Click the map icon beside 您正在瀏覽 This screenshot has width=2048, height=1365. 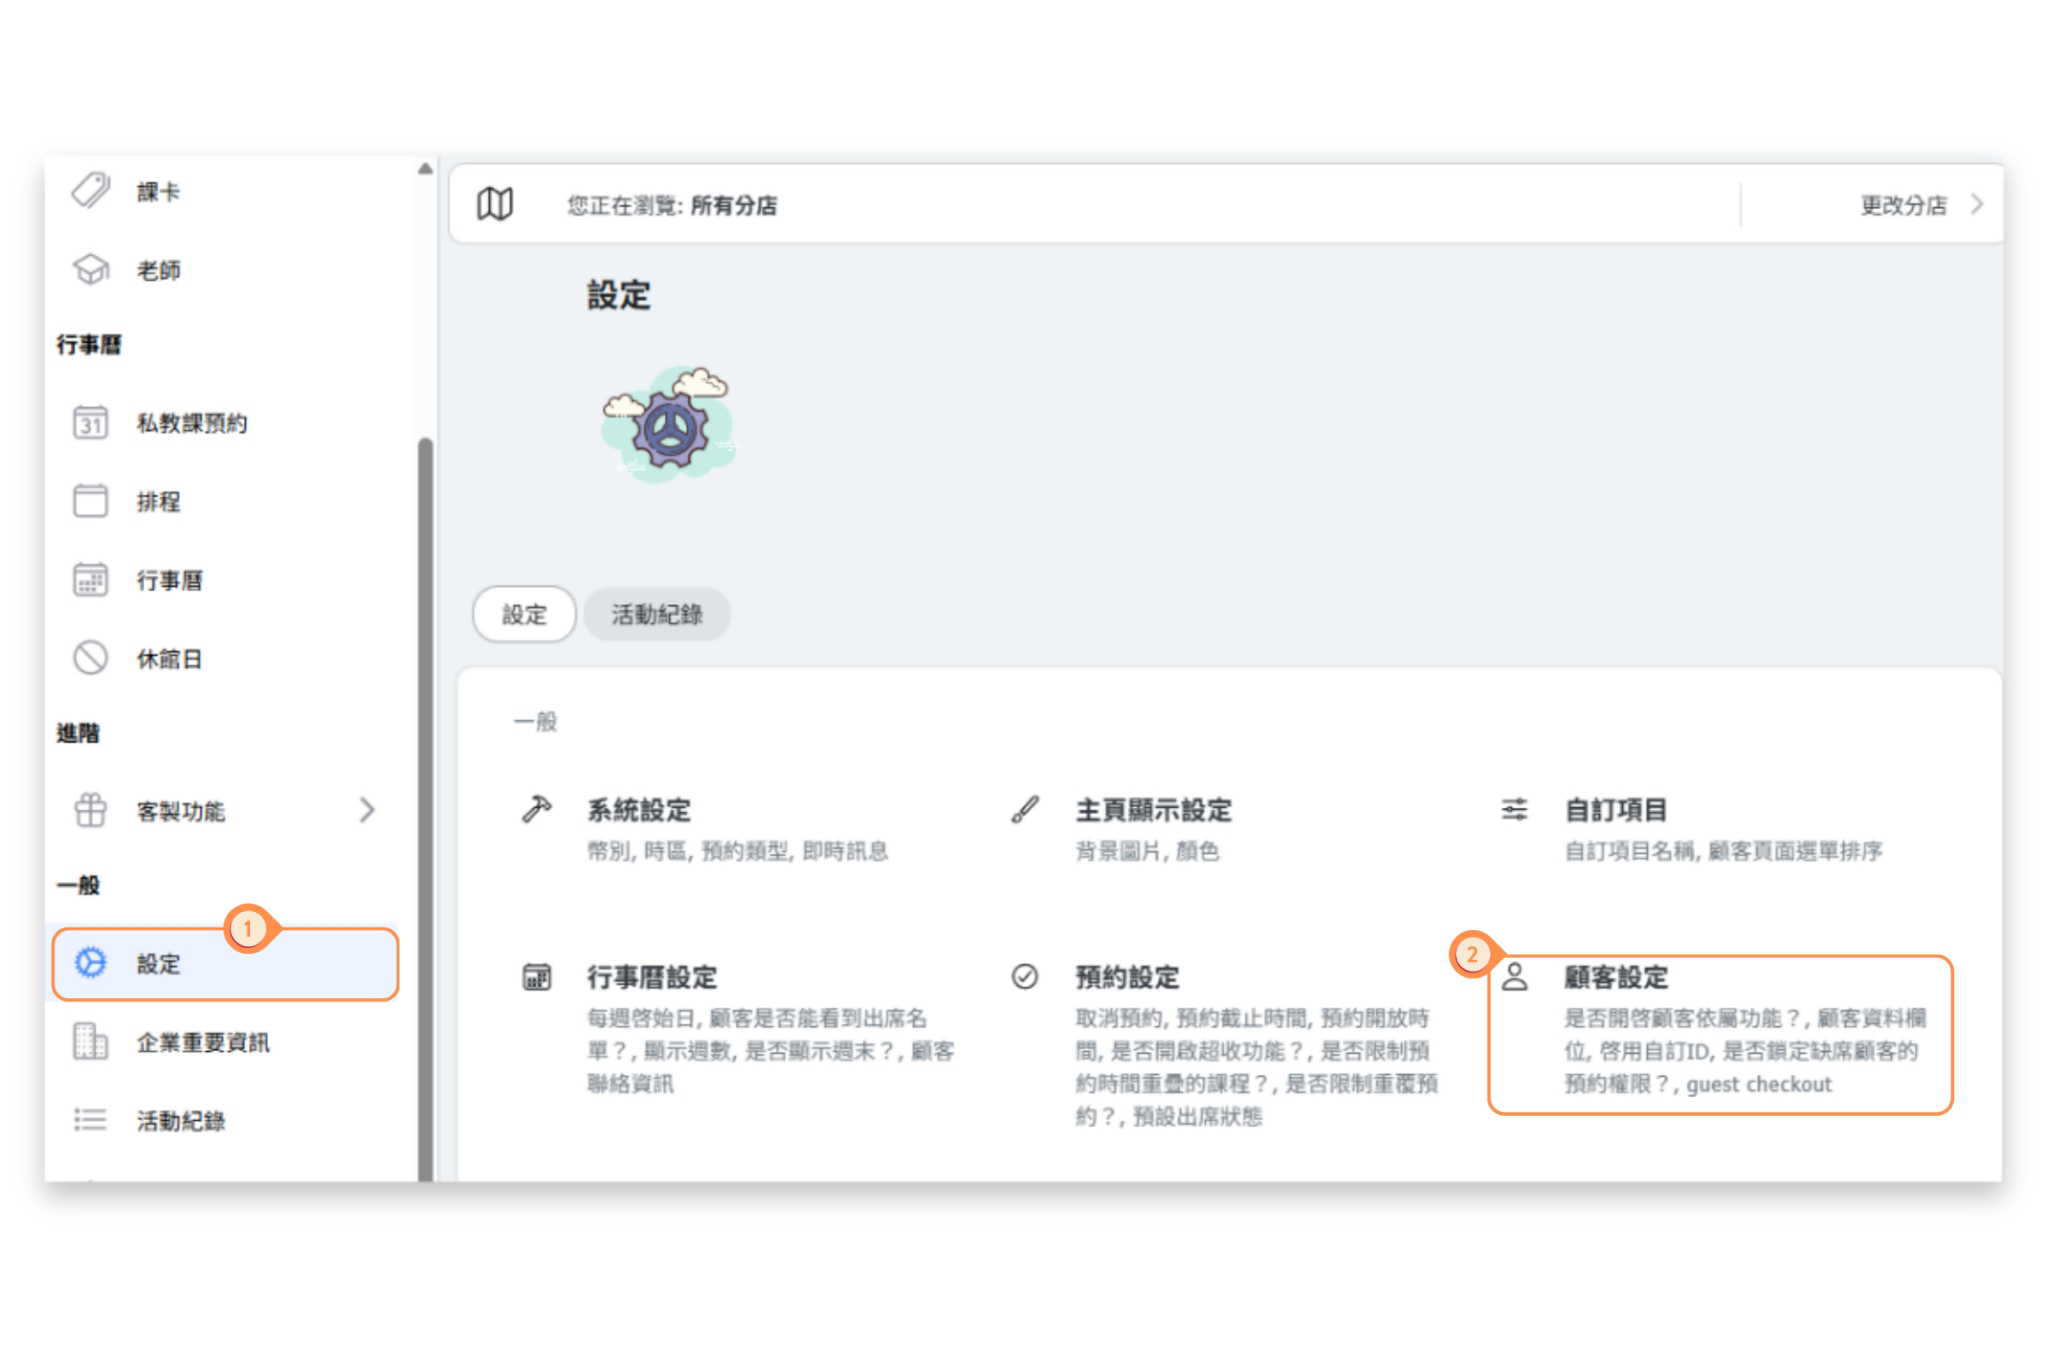[495, 204]
